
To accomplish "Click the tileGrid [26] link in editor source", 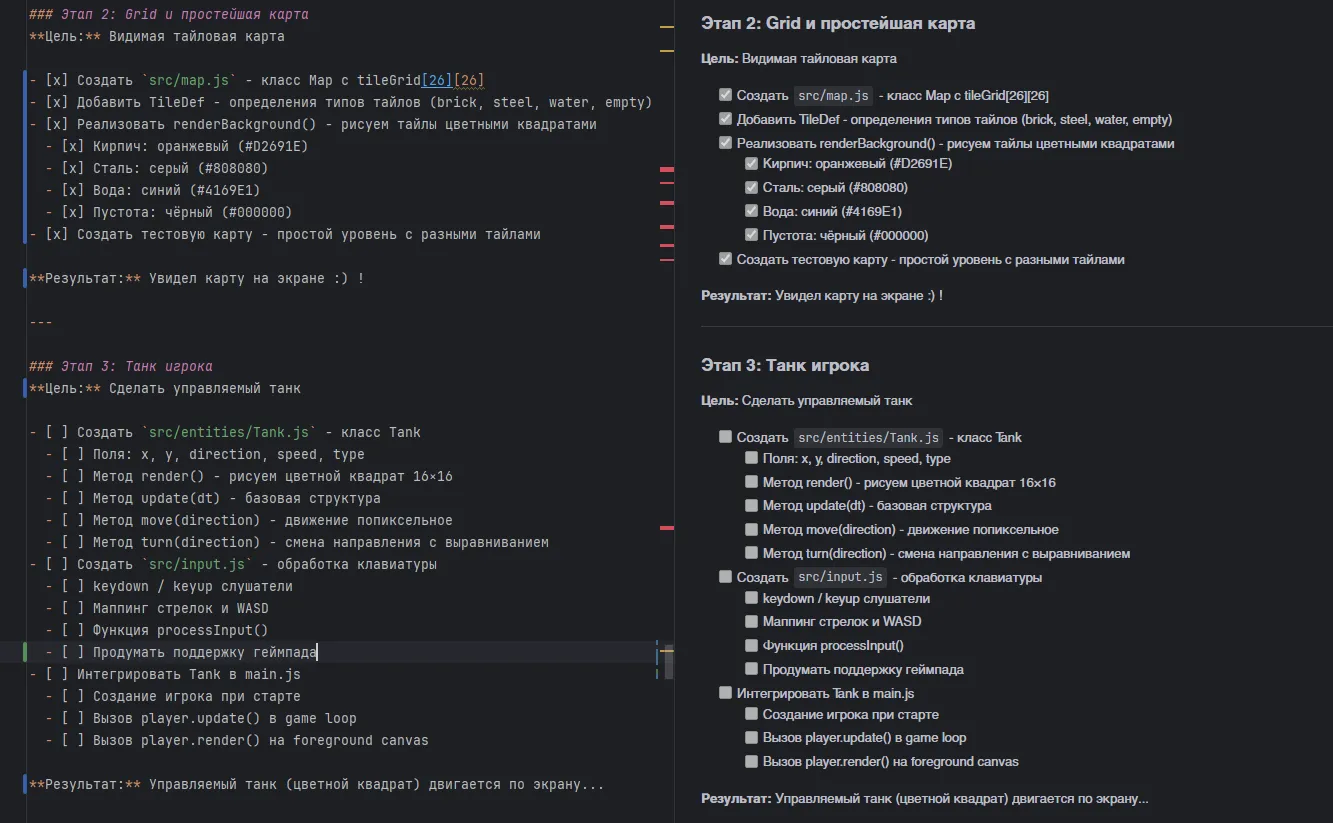I will (437, 80).
